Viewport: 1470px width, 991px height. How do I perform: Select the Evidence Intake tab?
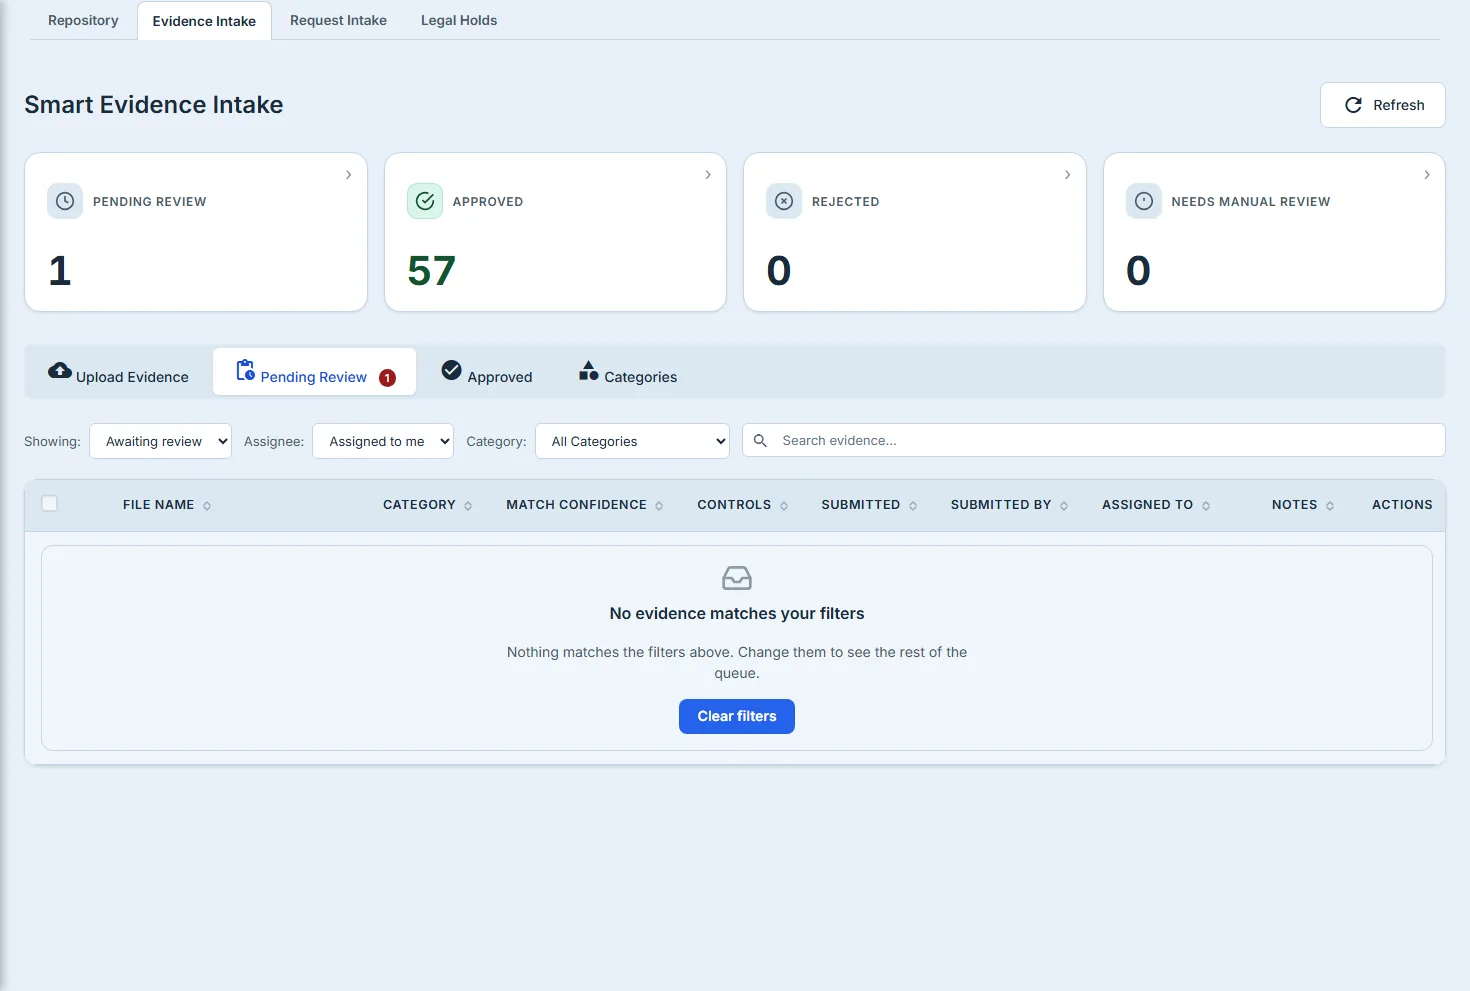(204, 21)
